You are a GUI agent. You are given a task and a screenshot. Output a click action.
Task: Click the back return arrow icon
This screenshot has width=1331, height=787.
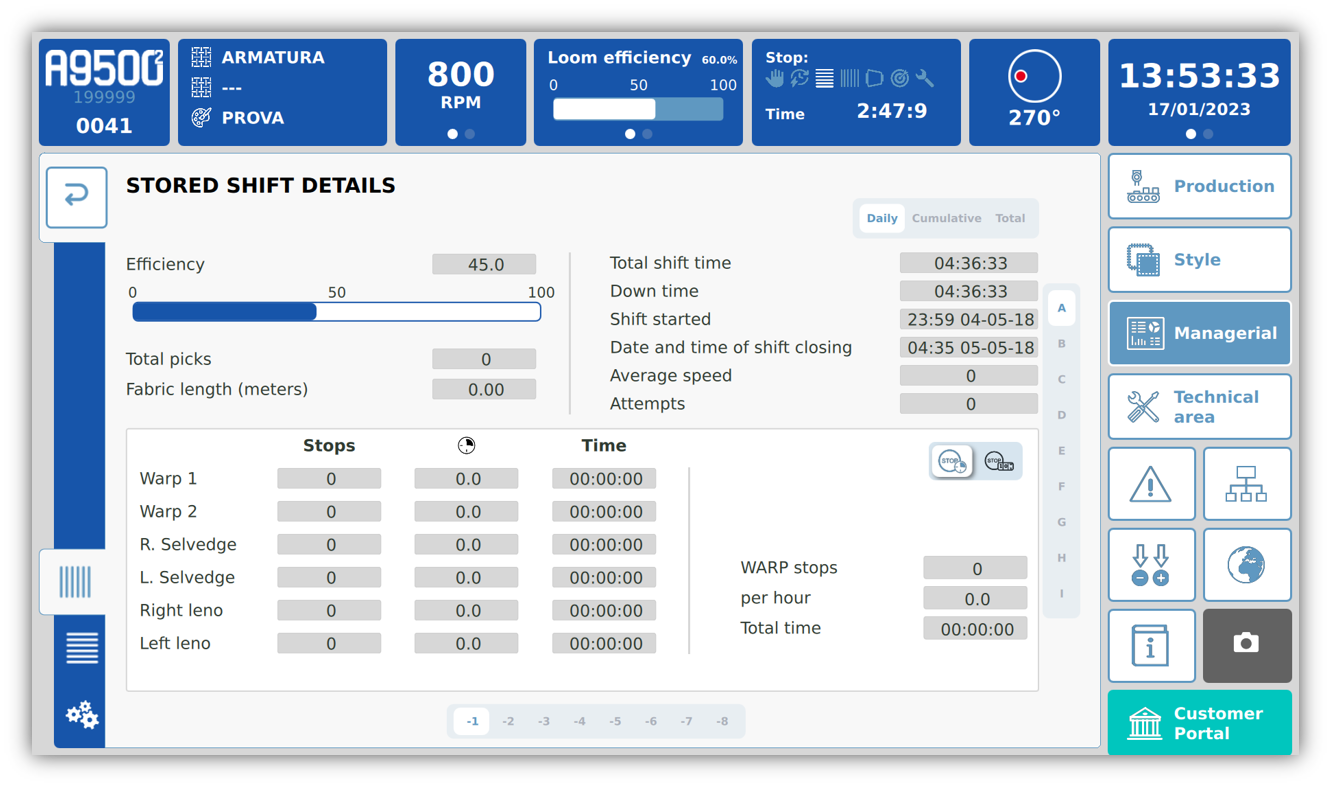pos(76,197)
